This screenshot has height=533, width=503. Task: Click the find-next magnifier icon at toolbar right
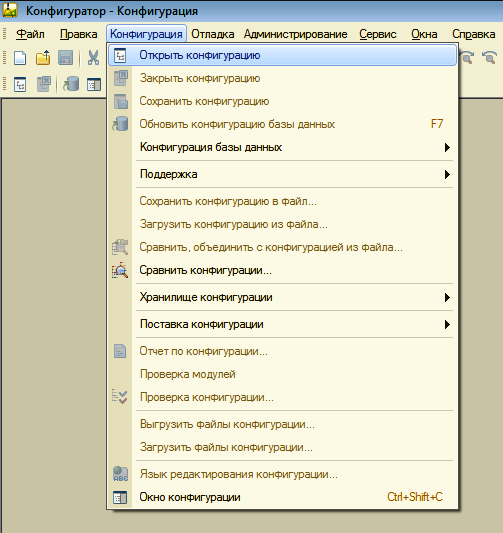(x=468, y=57)
